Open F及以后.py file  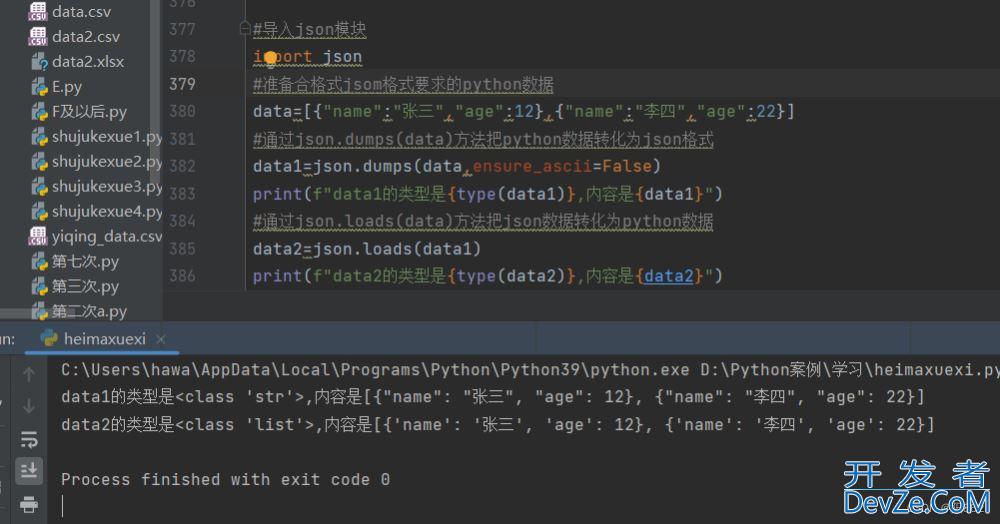[x=89, y=112]
